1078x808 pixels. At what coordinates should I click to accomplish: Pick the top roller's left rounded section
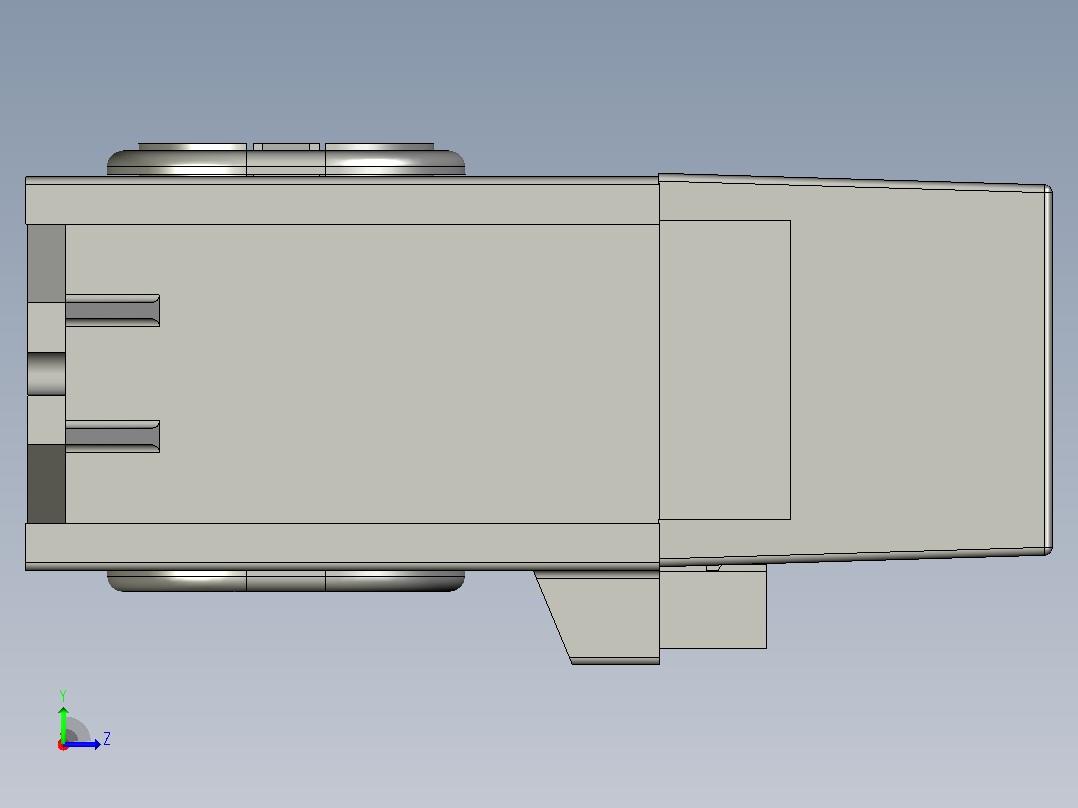pyautogui.click(x=177, y=161)
